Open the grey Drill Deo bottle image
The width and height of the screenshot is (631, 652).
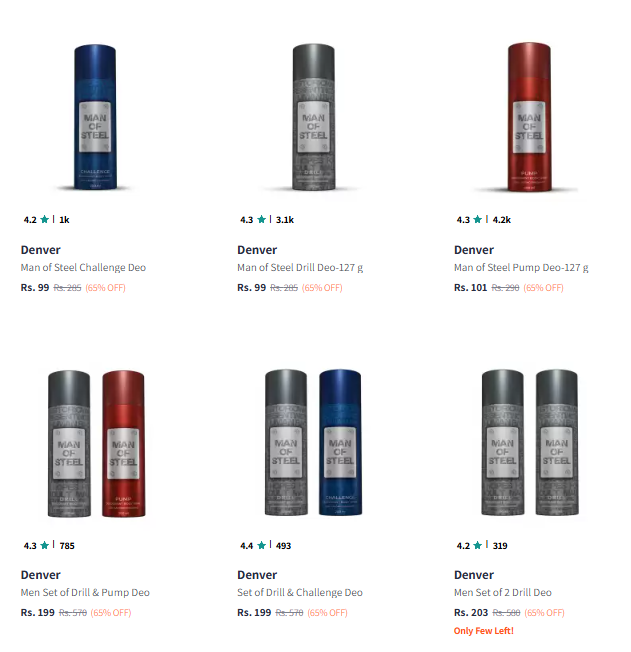pos(313,117)
